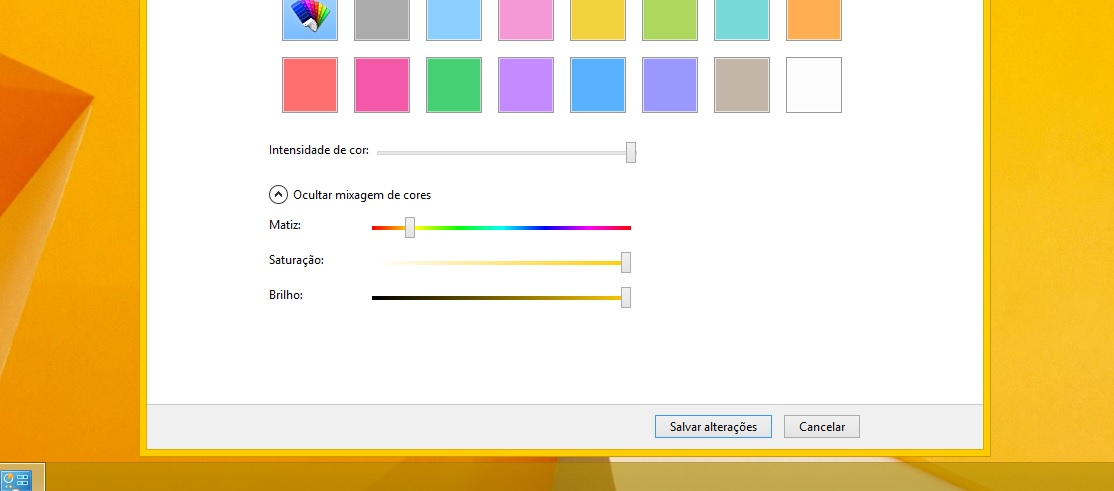Click Salvar alterações button

pos(713,427)
